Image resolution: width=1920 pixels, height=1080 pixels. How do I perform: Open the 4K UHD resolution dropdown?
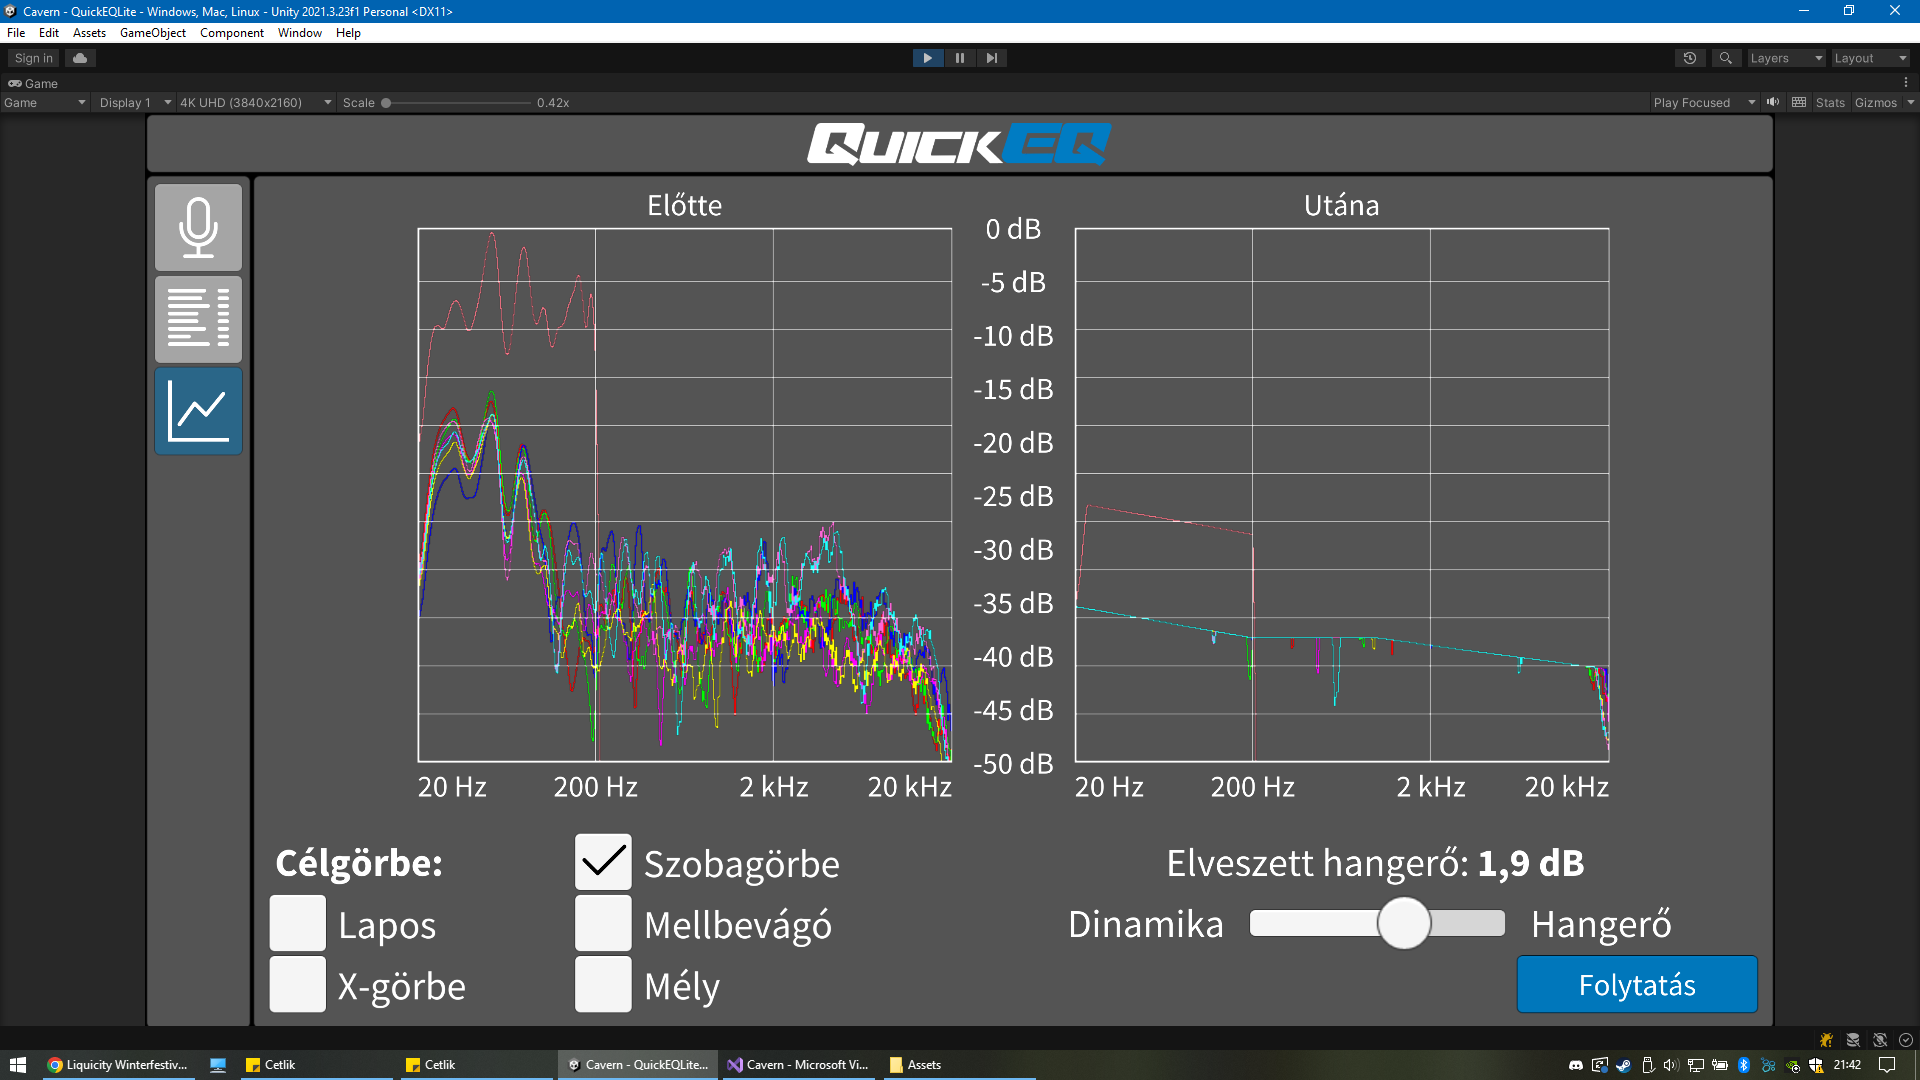(255, 102)
